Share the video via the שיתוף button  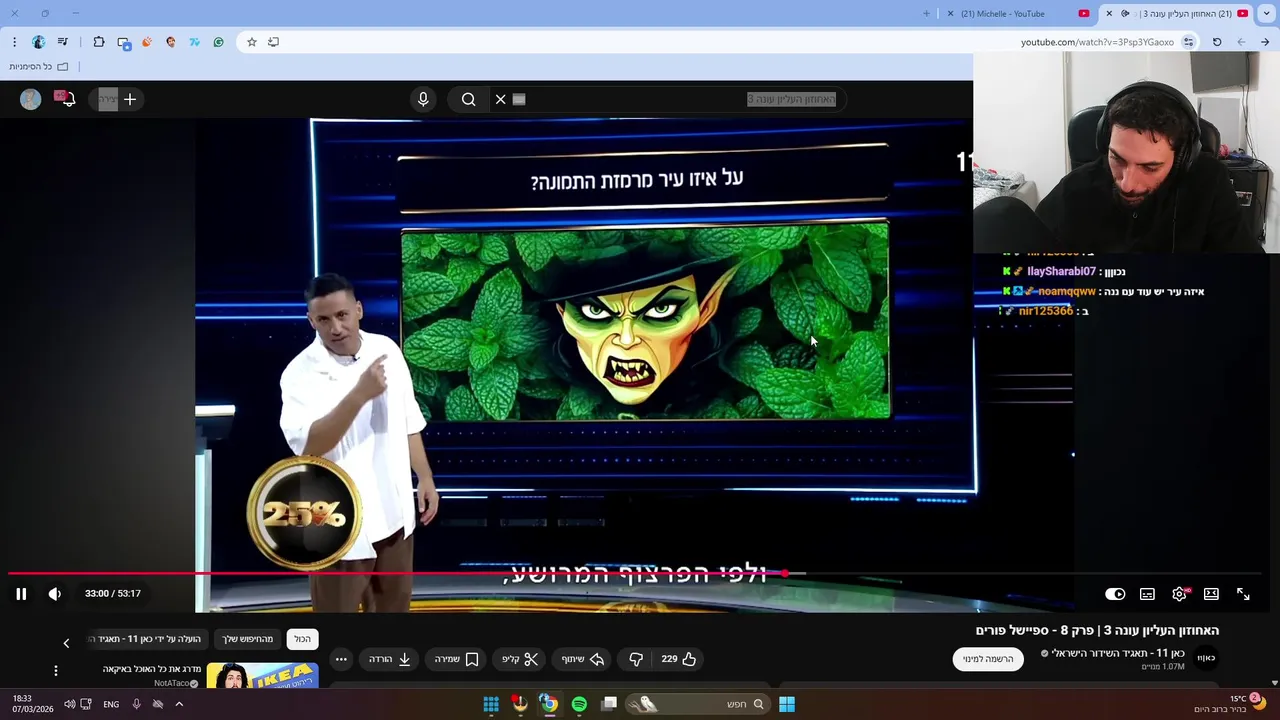(583, 659)
